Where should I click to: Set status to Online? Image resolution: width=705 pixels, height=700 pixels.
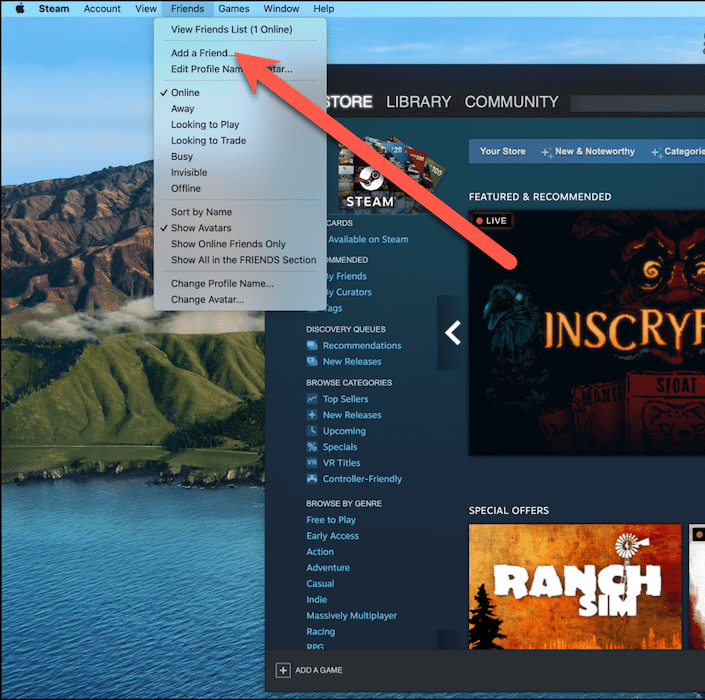coord(185,93)
